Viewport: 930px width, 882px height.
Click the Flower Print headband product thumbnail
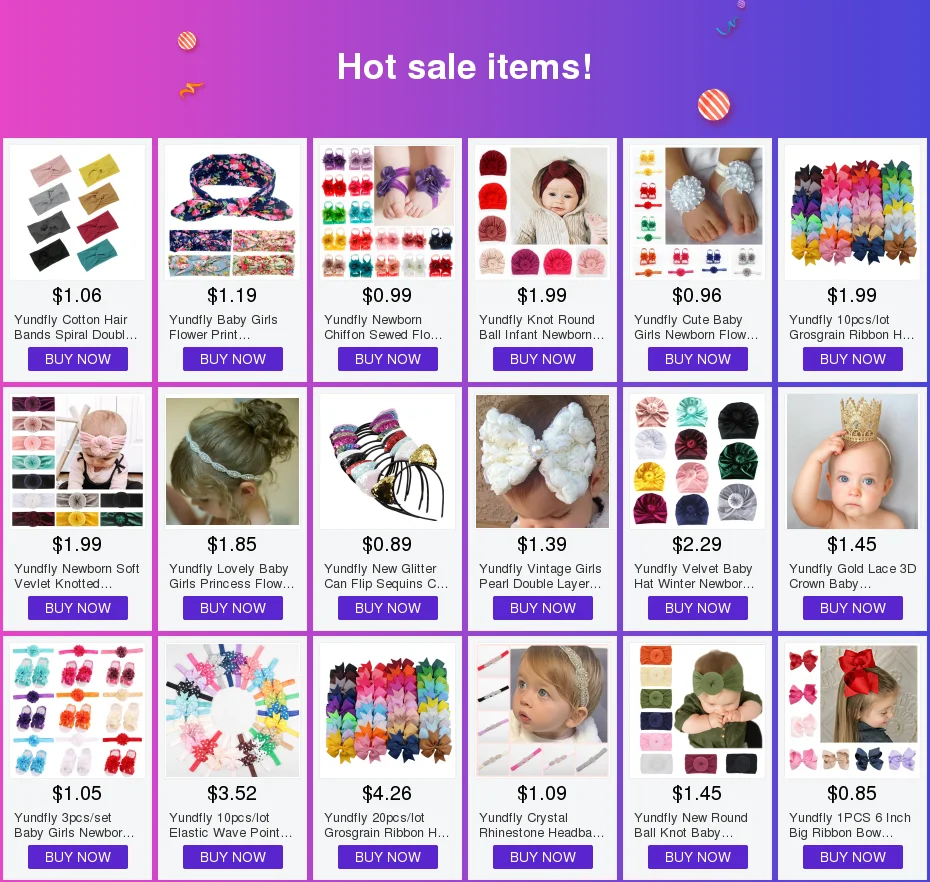(x=232, y=212)
